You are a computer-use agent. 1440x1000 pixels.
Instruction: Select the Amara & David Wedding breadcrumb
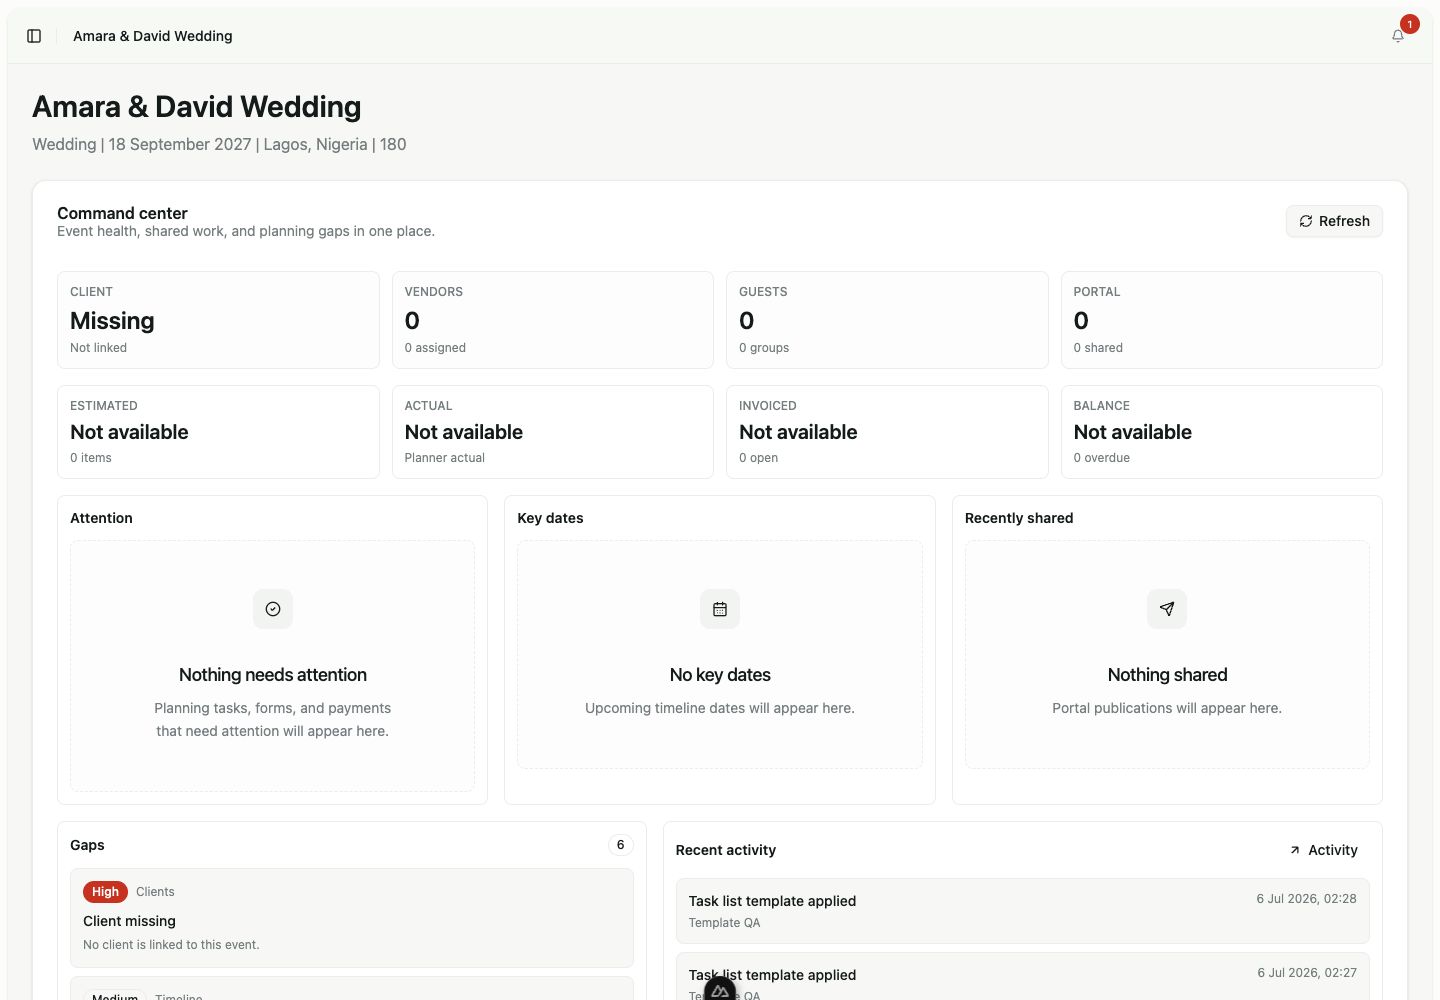[x=153, y=36]
